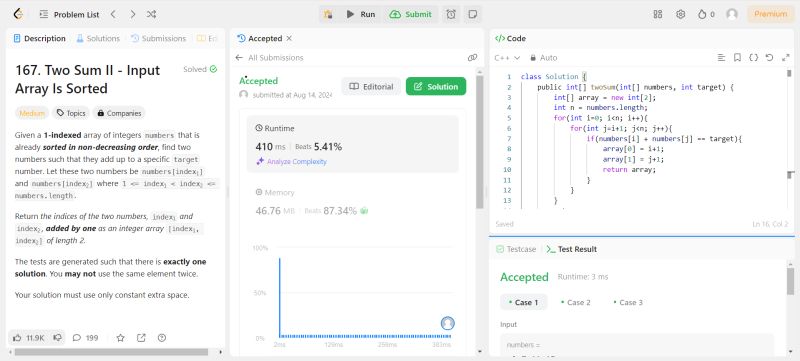Image resolution: width=800 pixels, height=361 pixels.
Task: Expand the Topics tag section
Action: (71, 113)
